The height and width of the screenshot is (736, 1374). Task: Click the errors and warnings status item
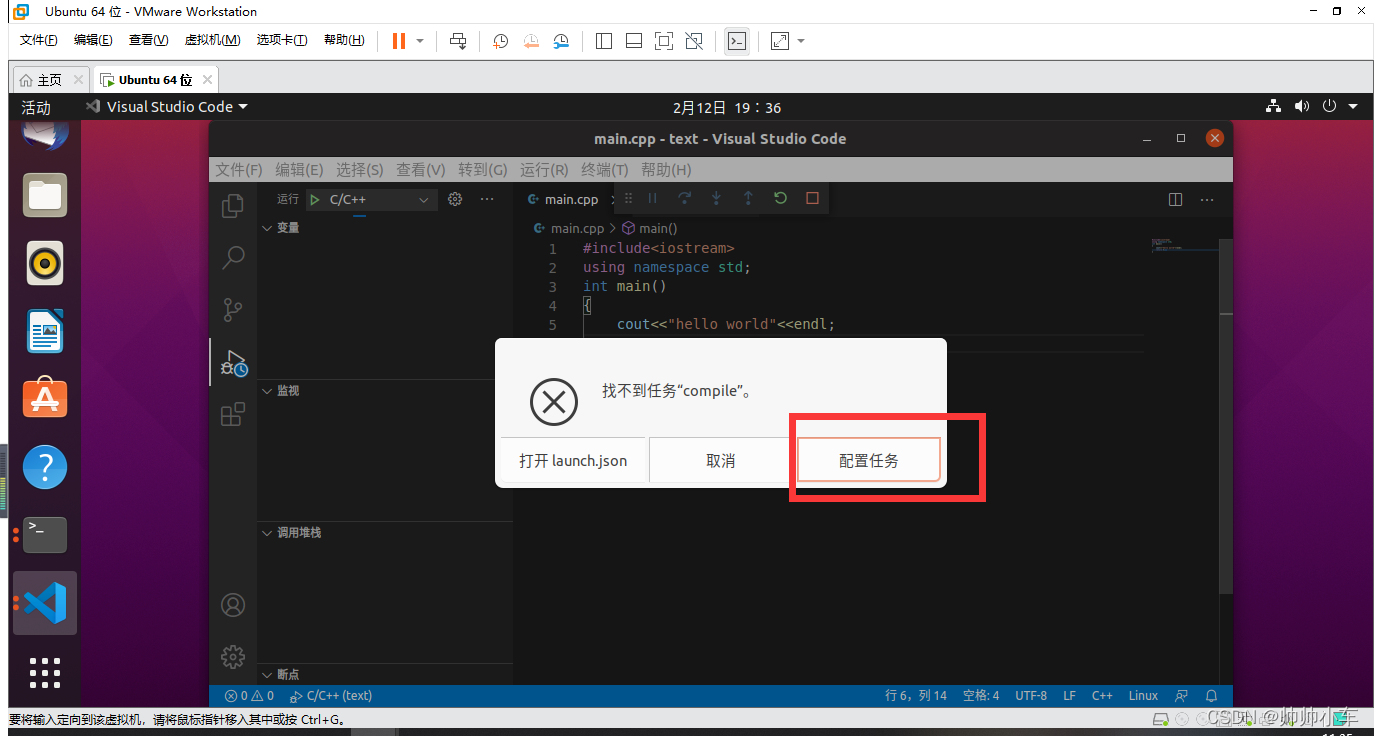tap(249, 696)
